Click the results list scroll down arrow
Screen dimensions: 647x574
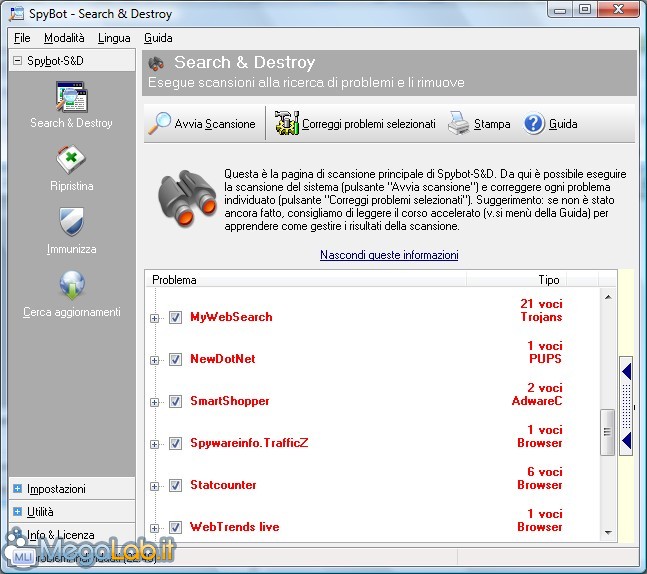(x=608, y=533)
